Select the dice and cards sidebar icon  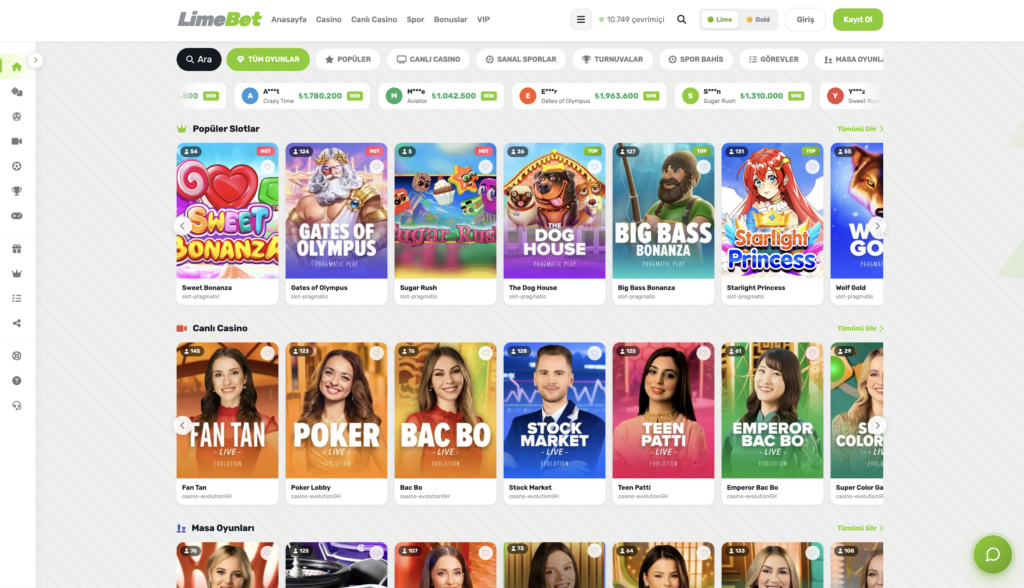pos(17,92)
